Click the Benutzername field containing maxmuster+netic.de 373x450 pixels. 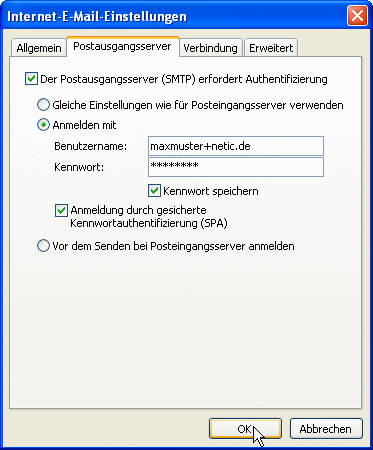(x=236, y=146)
